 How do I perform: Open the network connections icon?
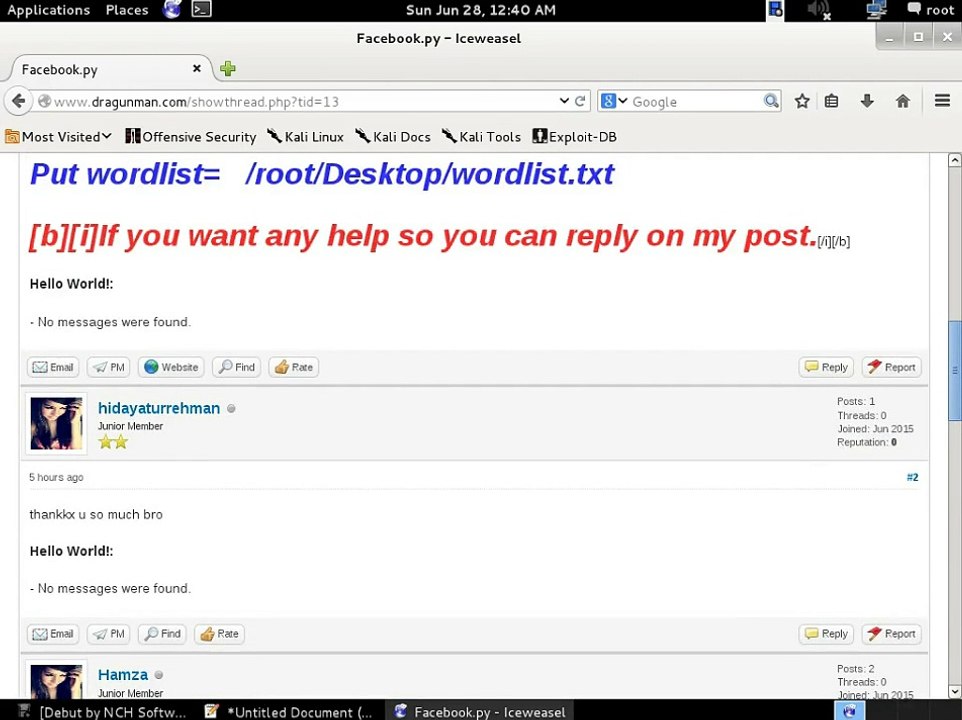tap(876, 9)
